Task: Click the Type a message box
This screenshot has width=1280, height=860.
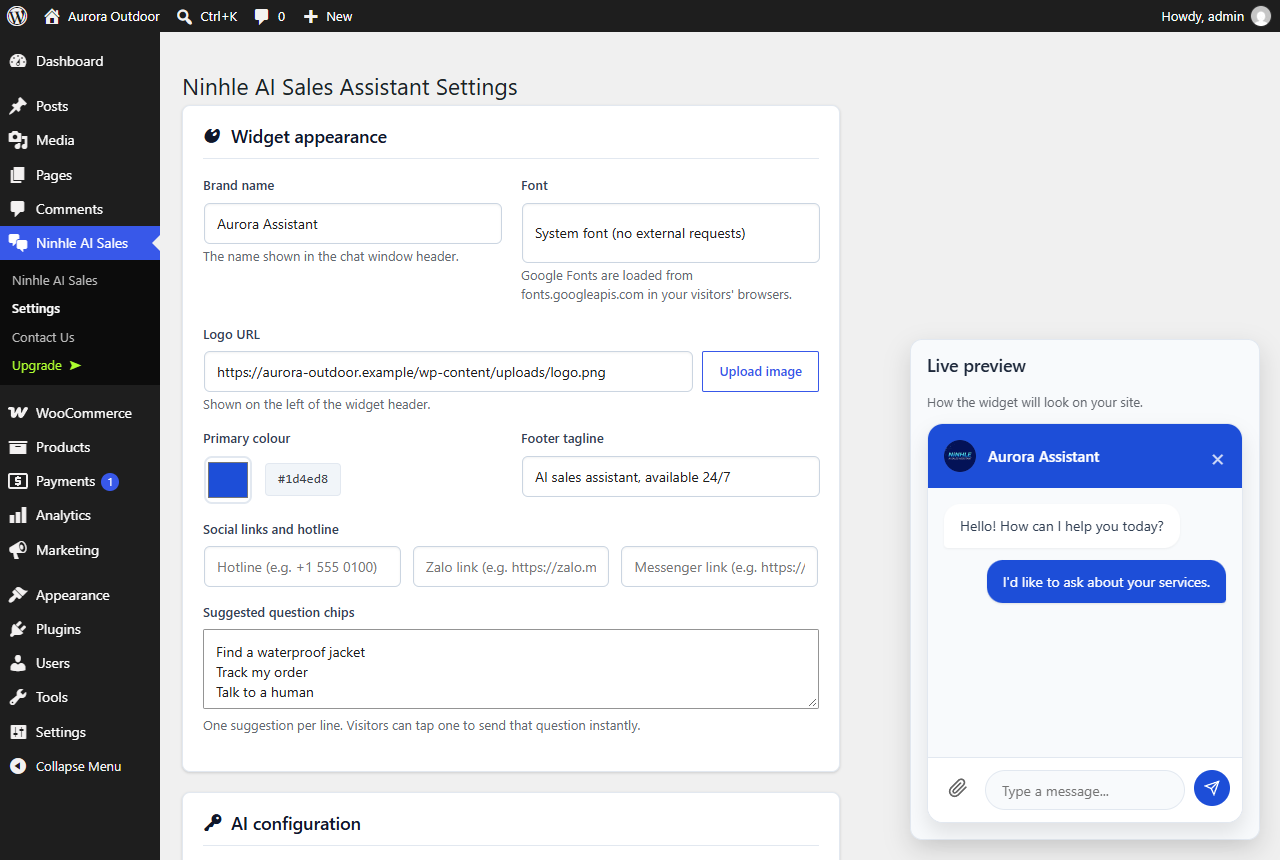Action: click(x=1084, y=790)
